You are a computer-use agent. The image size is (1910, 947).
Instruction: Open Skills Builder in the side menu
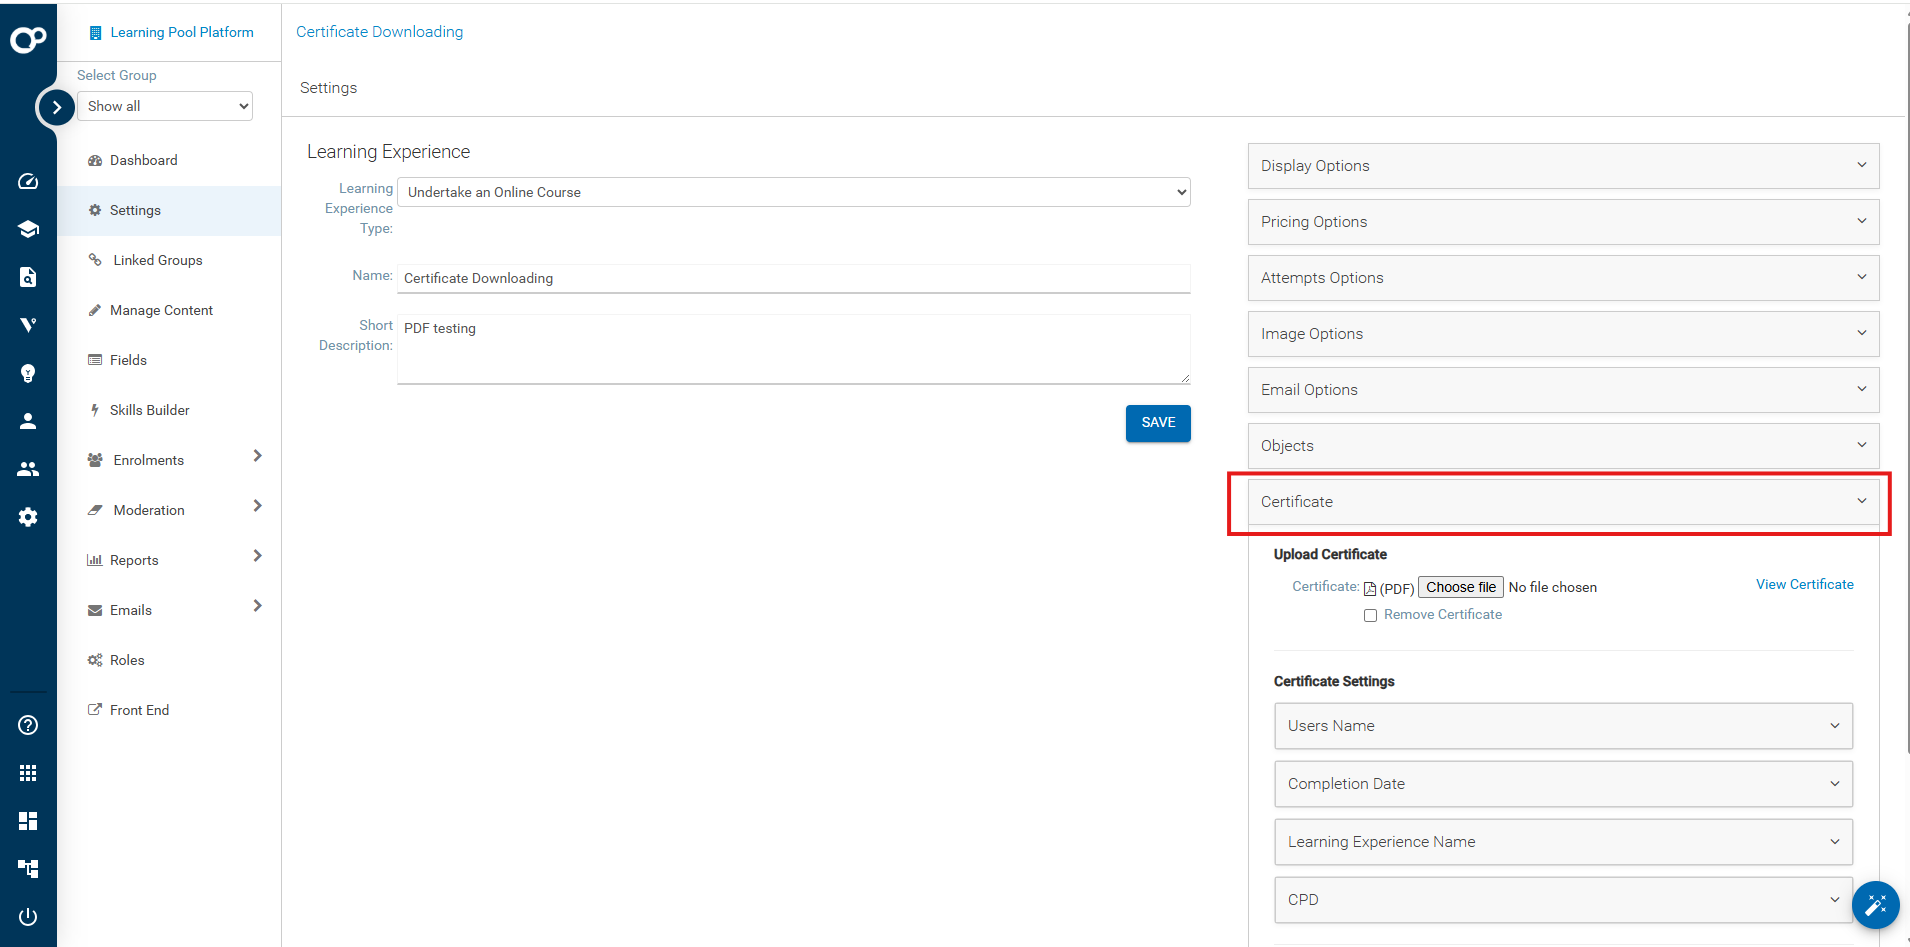tap(169, 410)
